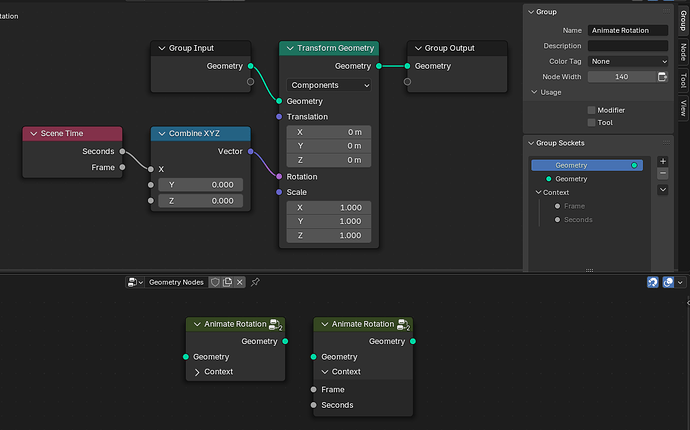The image size is (690, 430).
Task: Click Transform Geometry Scale input socket
Action: (x=279, y=192)
